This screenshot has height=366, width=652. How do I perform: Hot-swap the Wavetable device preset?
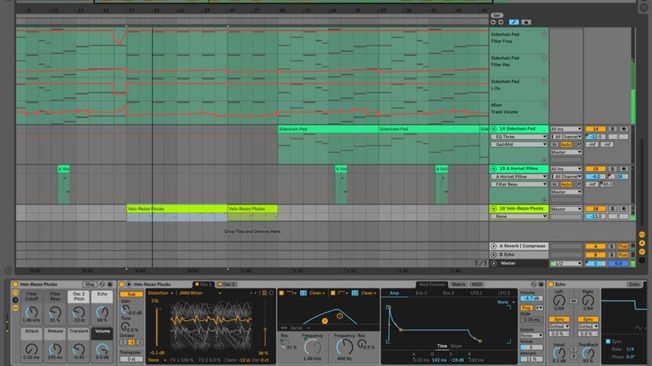click(533, 284)
